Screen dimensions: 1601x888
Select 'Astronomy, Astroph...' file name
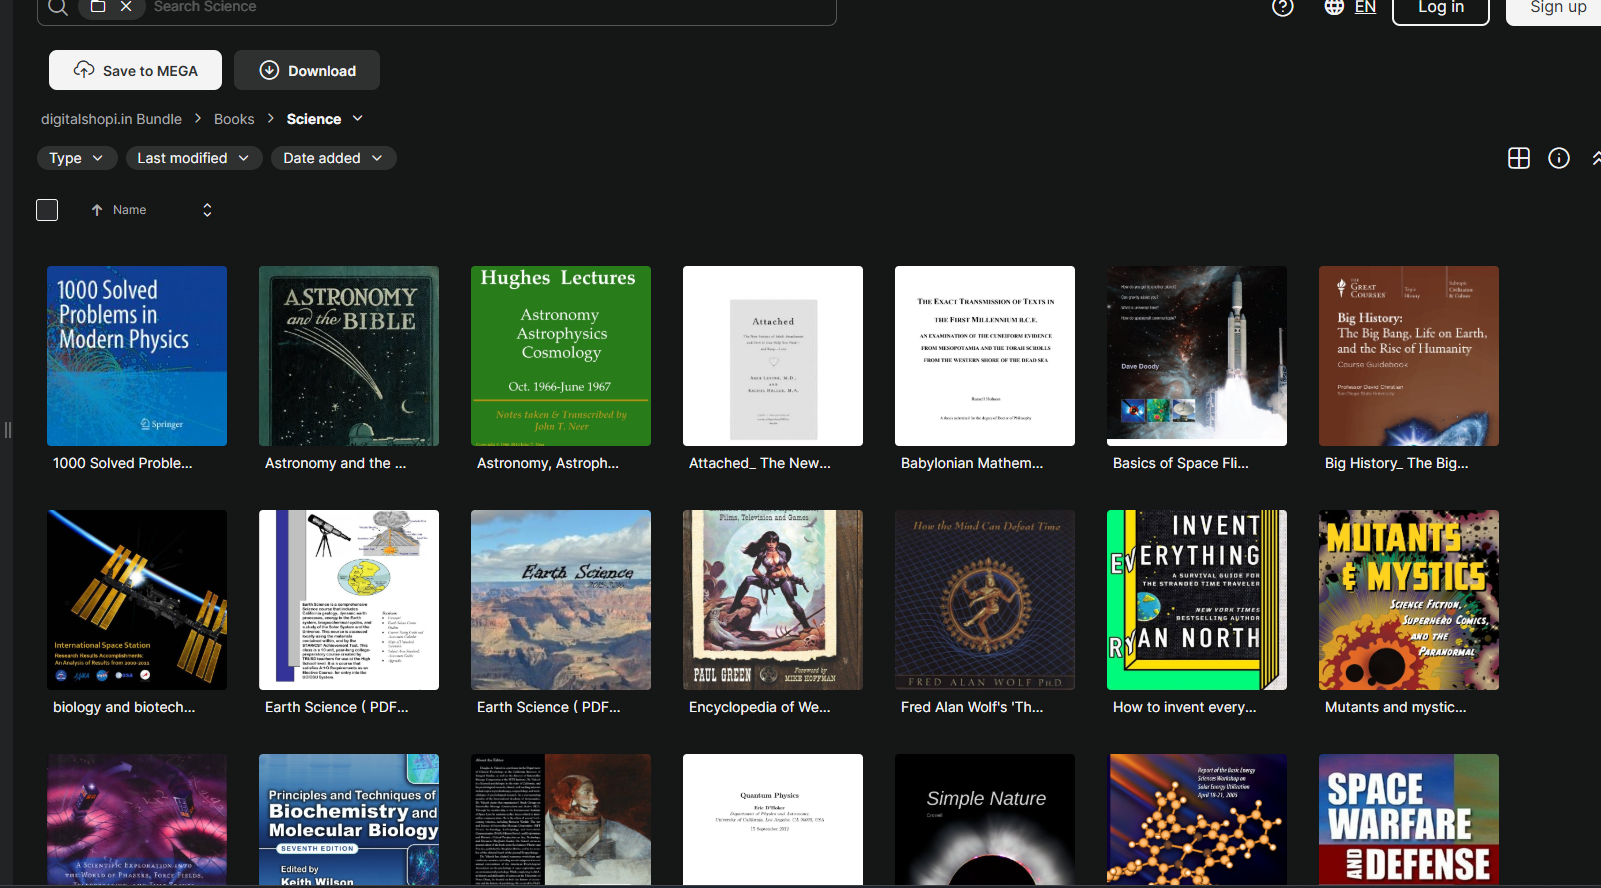(x=548, y=463)
